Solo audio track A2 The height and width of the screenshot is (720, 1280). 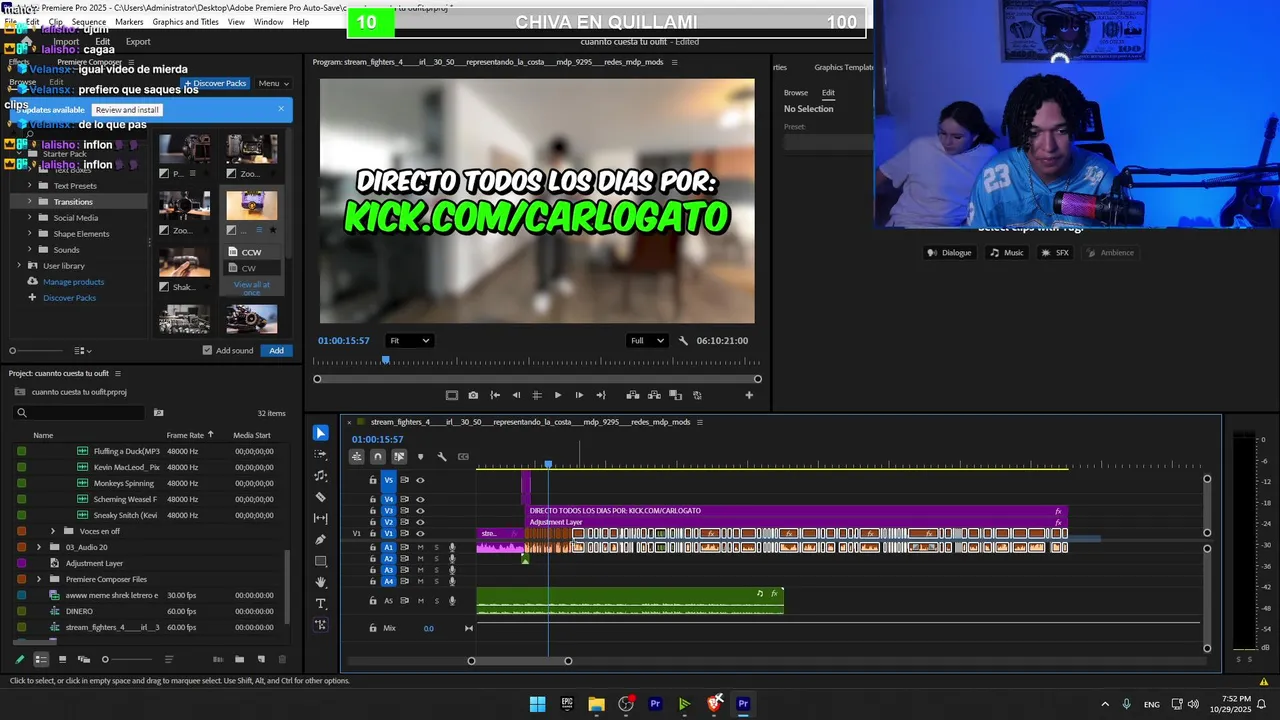click(x=436, y=558)
